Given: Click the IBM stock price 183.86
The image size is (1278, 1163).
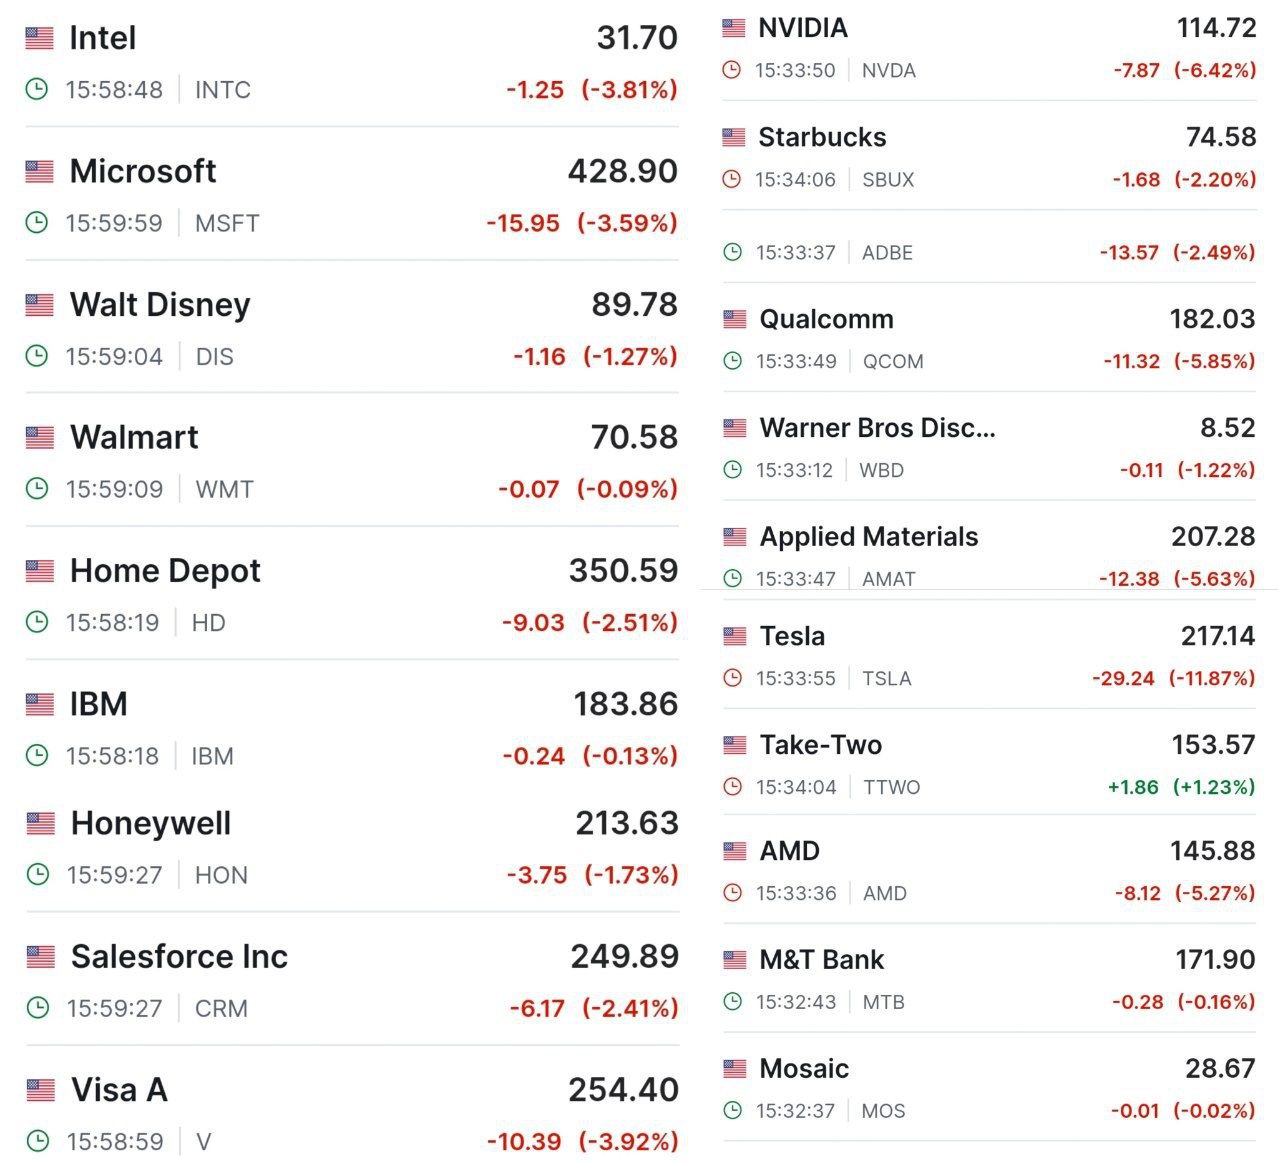Looking at the screenshot, I should [625, 704].
